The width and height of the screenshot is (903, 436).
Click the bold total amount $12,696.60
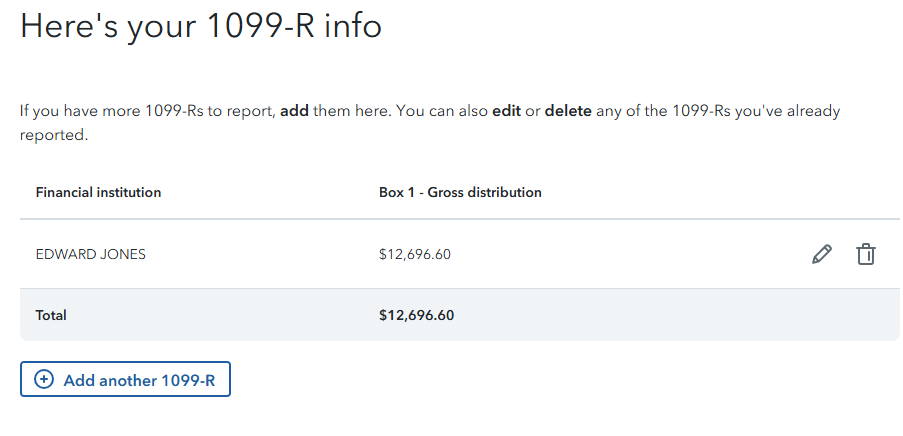pyautogui.click(x=417, y=315)
